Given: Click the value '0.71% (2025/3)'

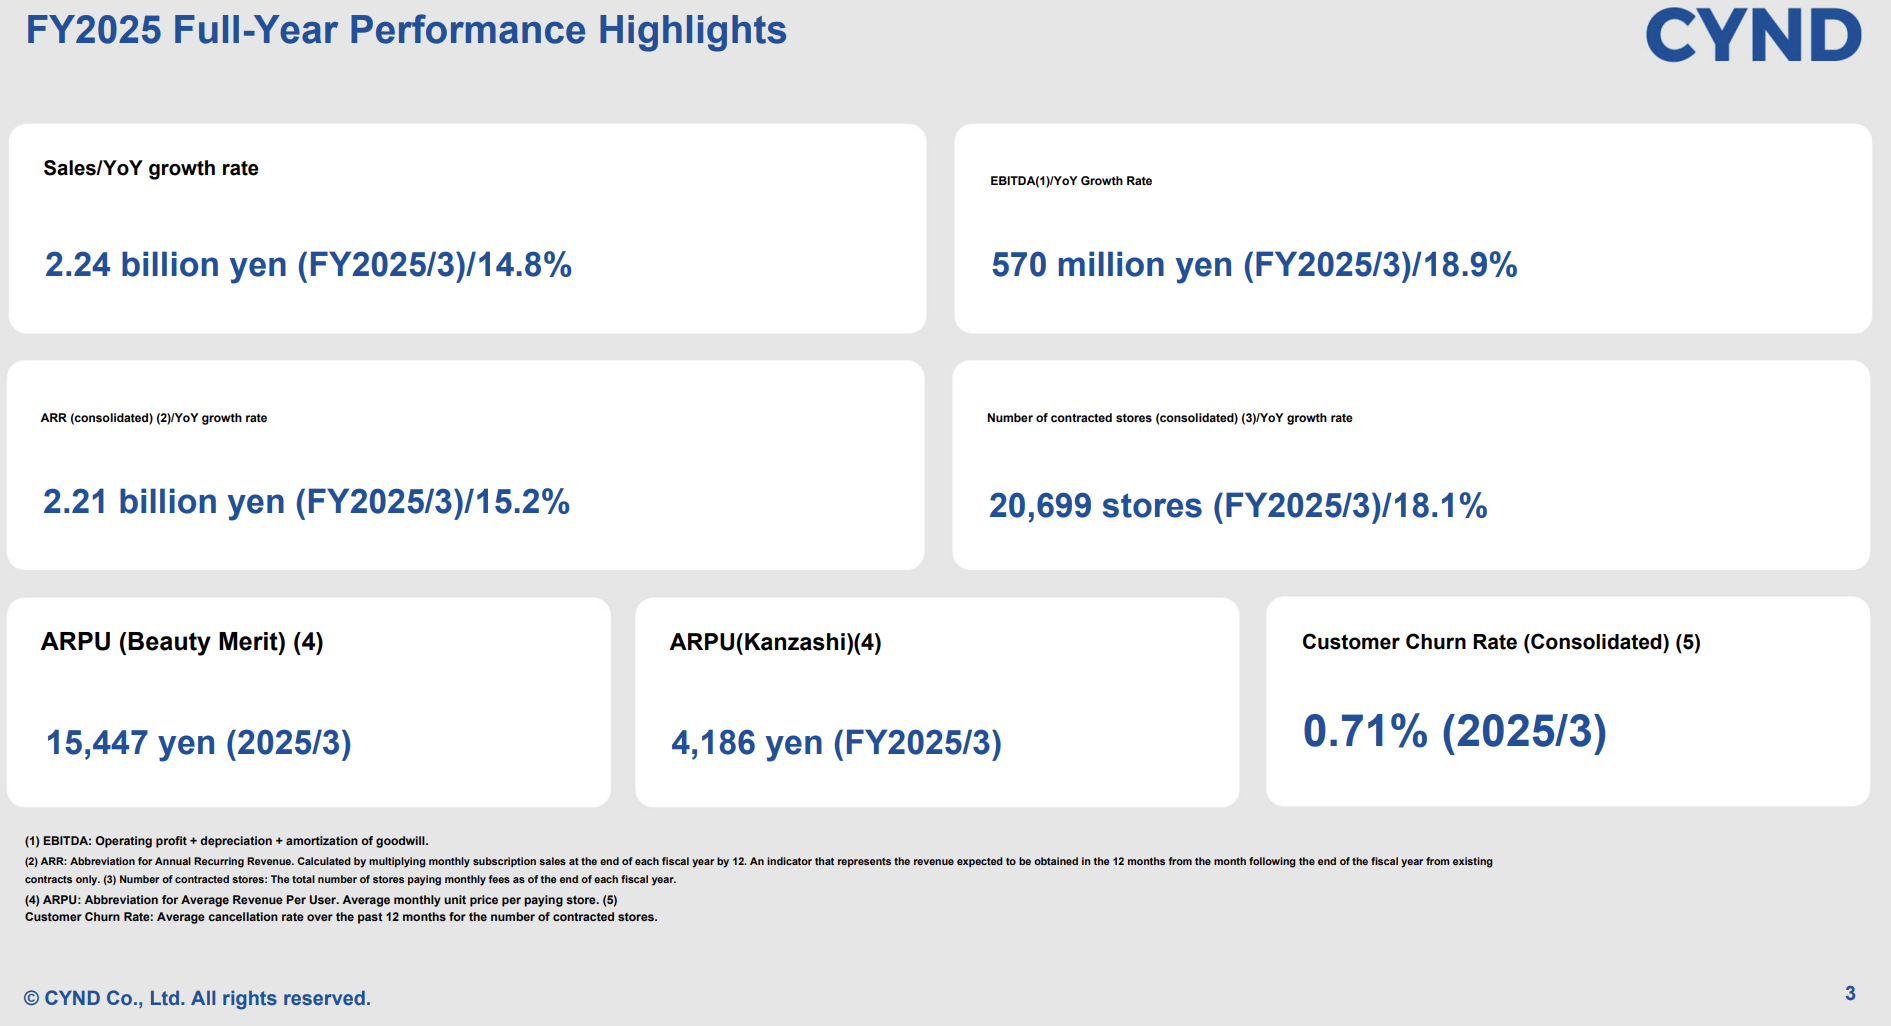Looking at the screenshot, I should tap(1454, 732).
